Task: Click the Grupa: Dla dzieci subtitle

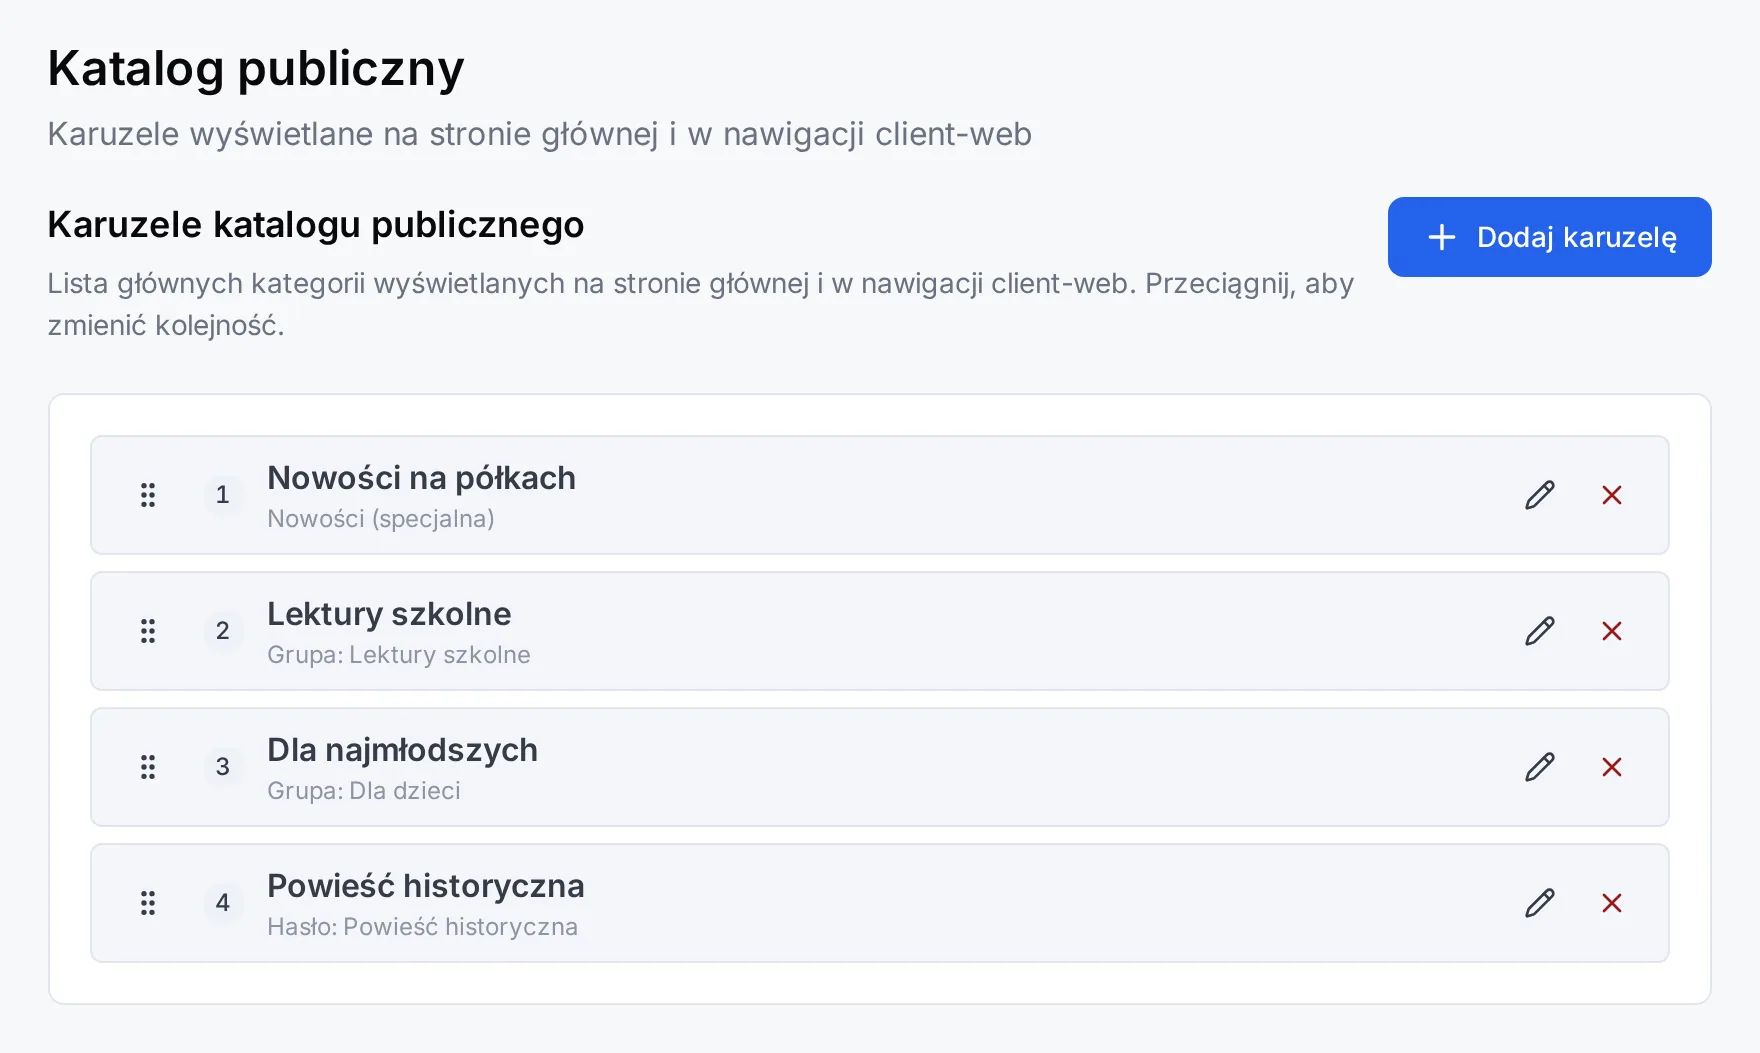Action: [364, 791]
